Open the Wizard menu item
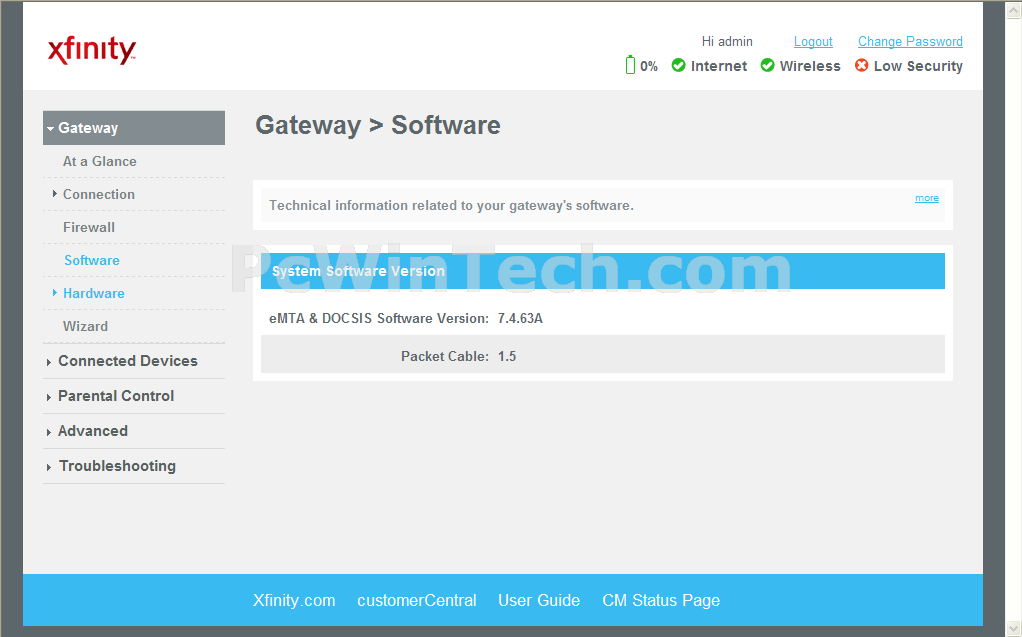1022x637 pixels. tap(85, 326)
